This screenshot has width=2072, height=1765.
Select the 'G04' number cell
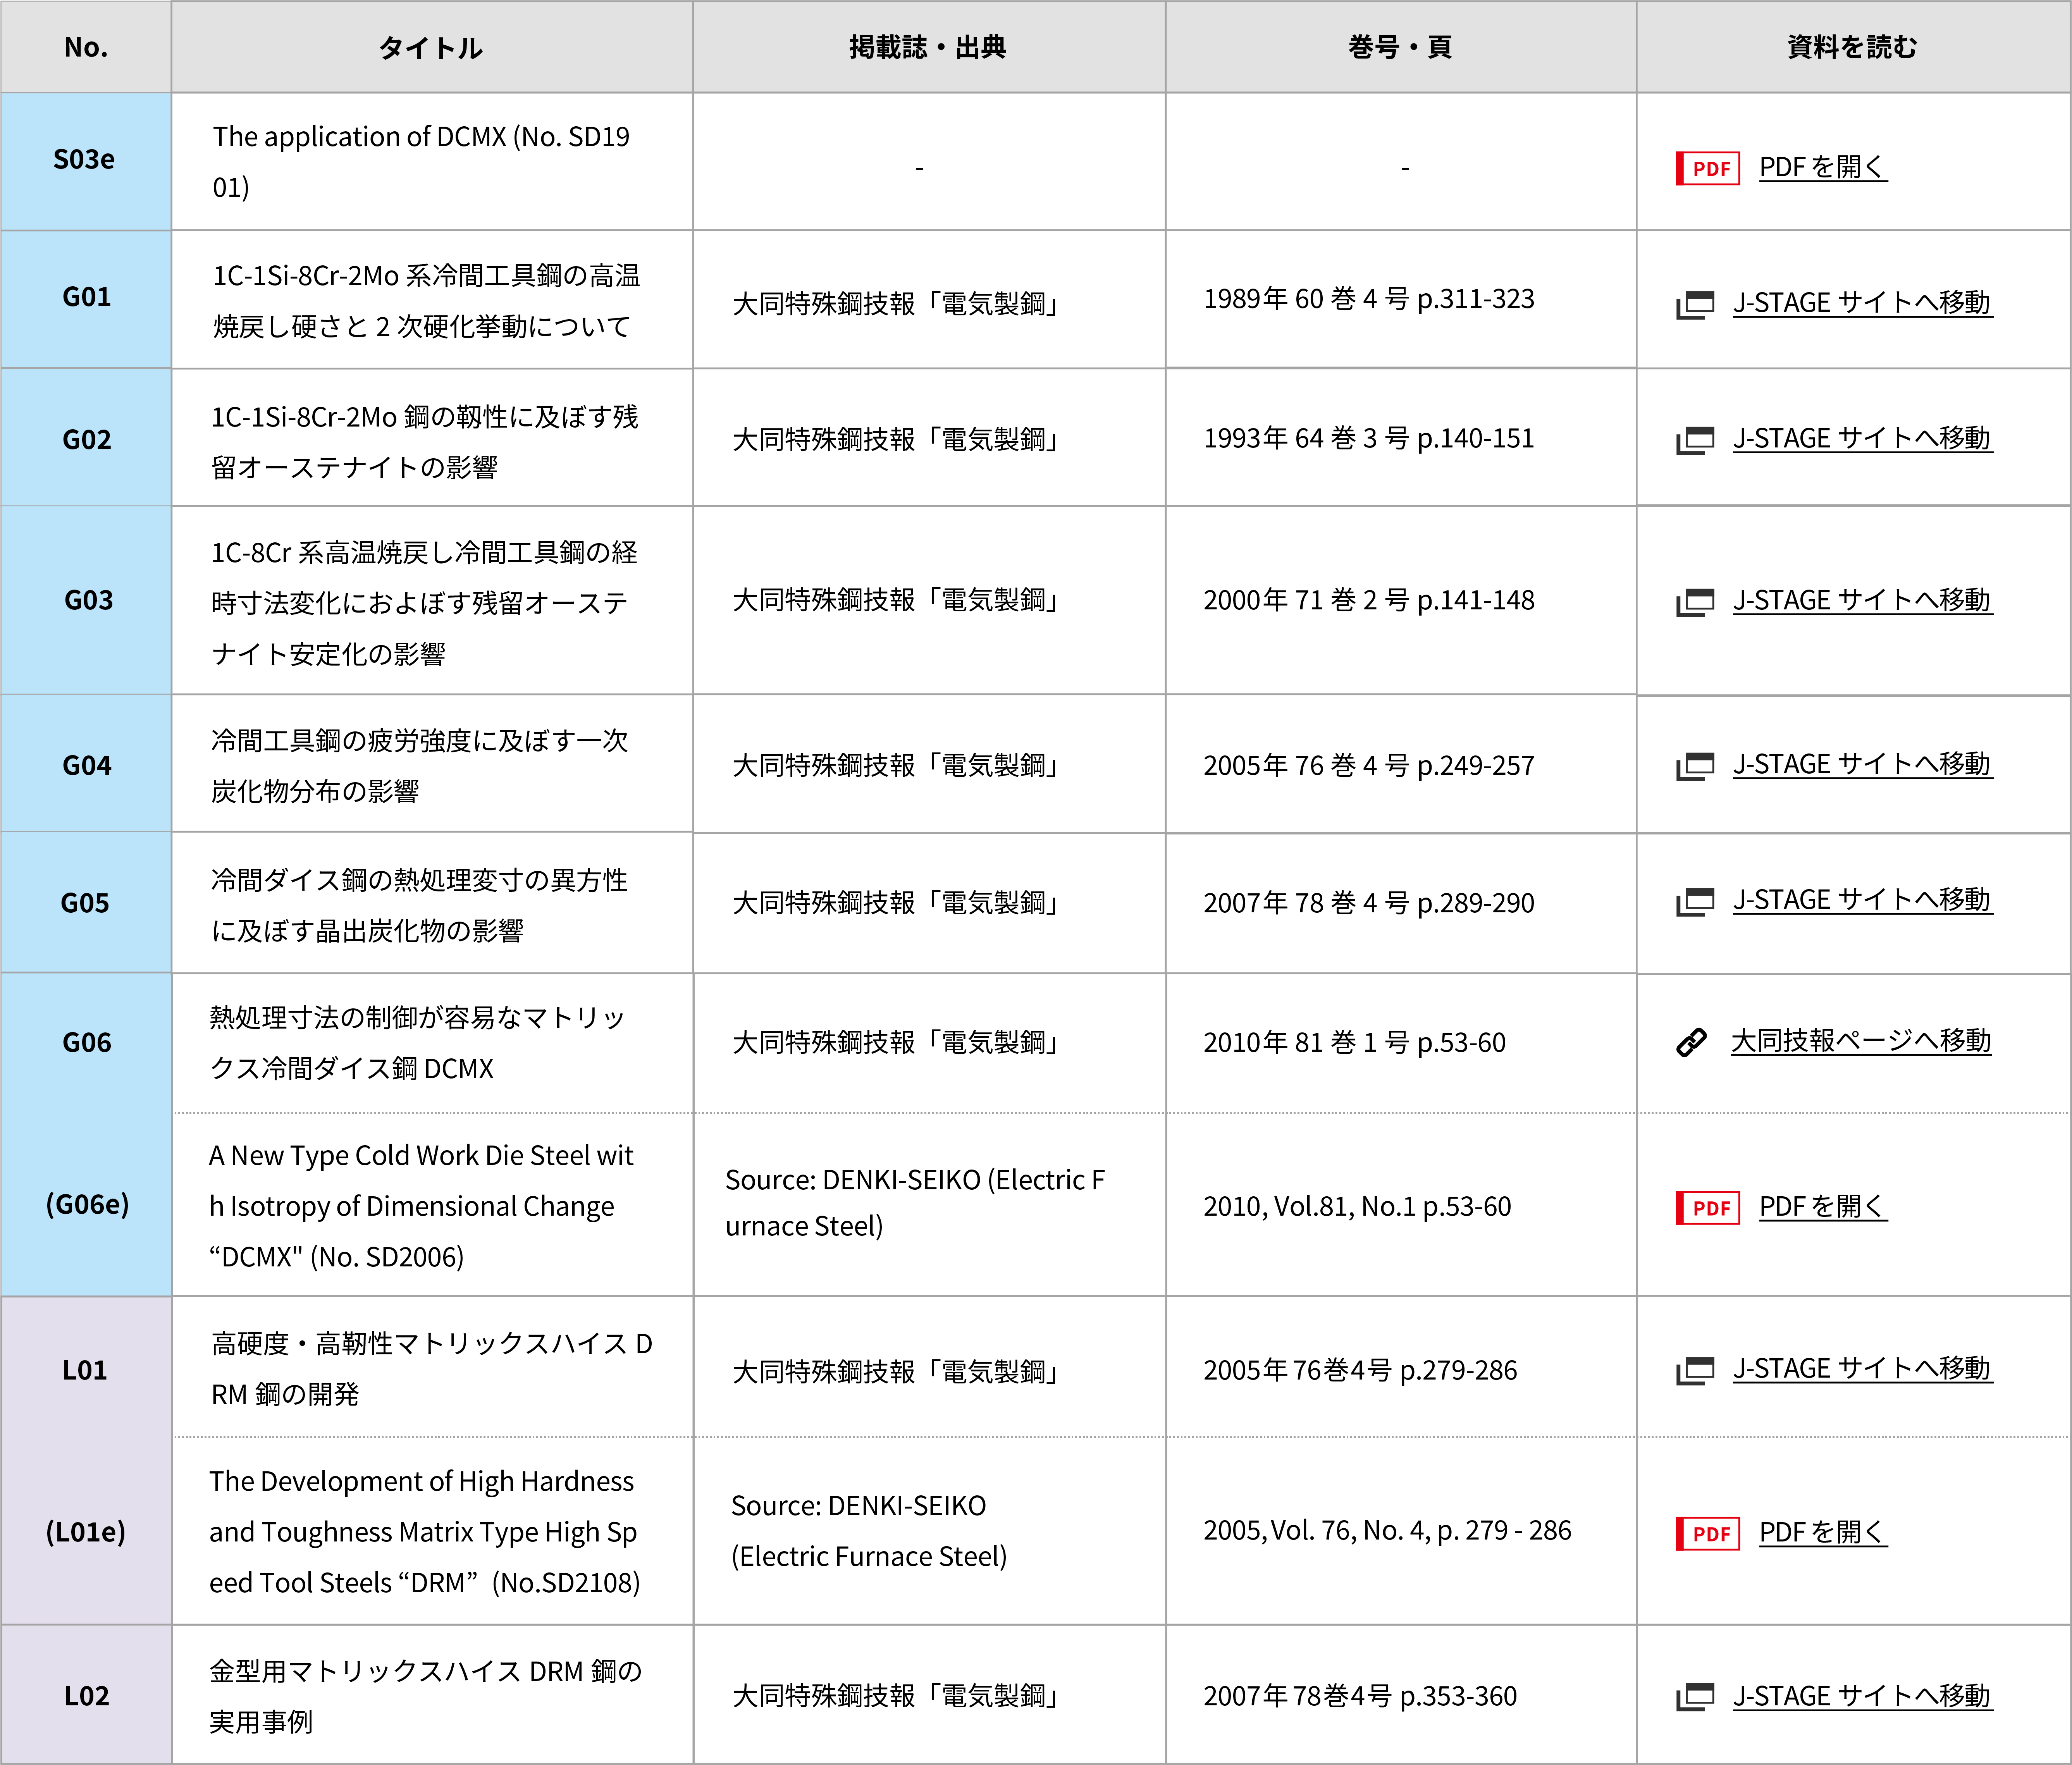86,764
